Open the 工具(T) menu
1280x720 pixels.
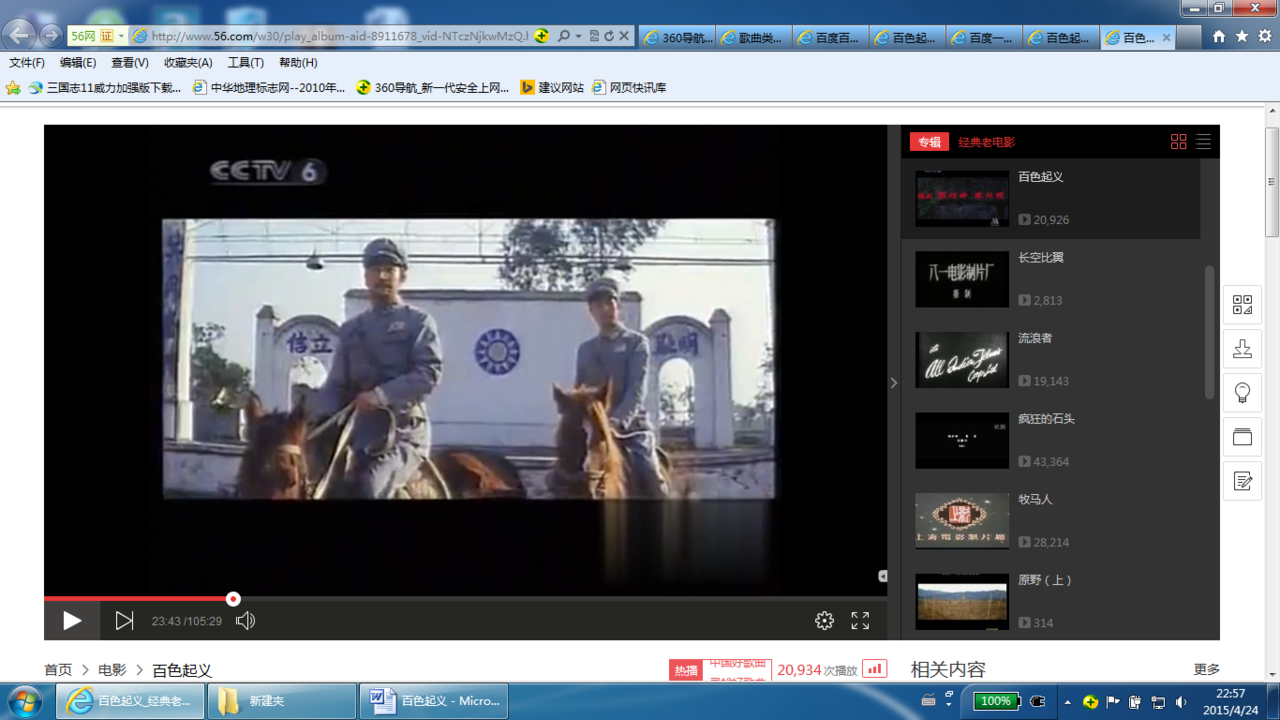[x=246, y=63]
